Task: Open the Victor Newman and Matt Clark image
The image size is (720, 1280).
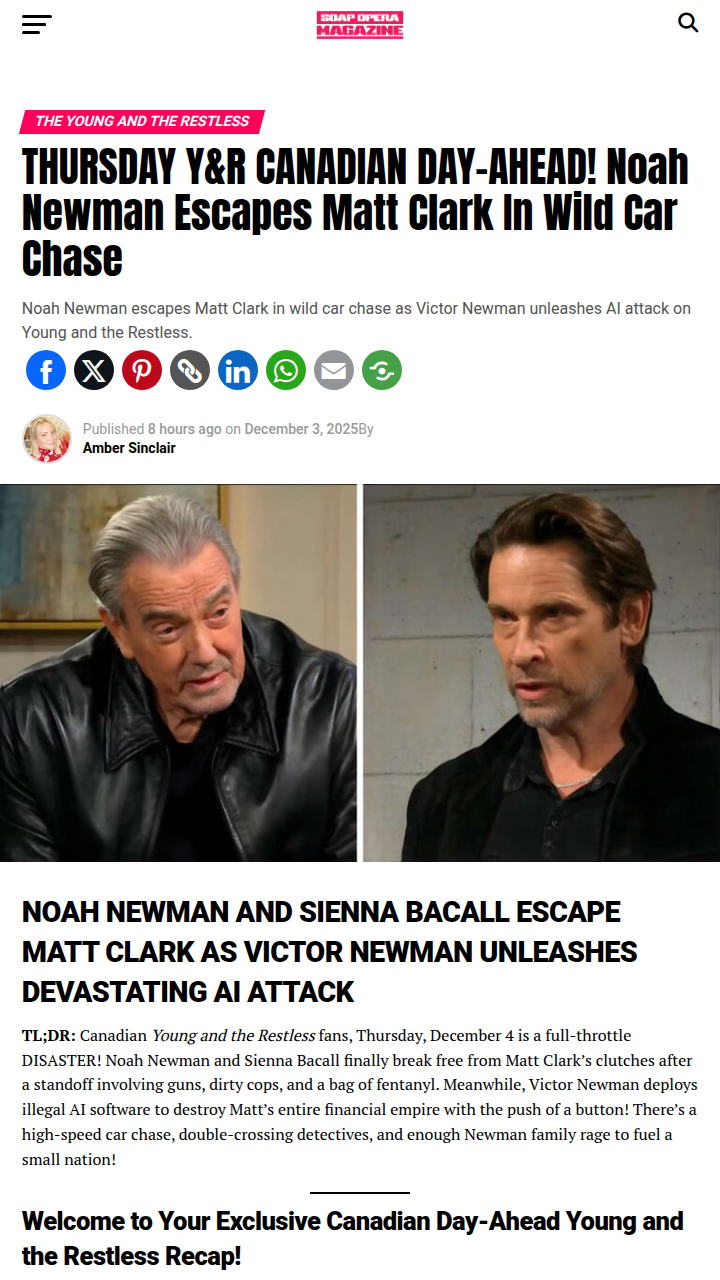Action: tap(360, 673)
